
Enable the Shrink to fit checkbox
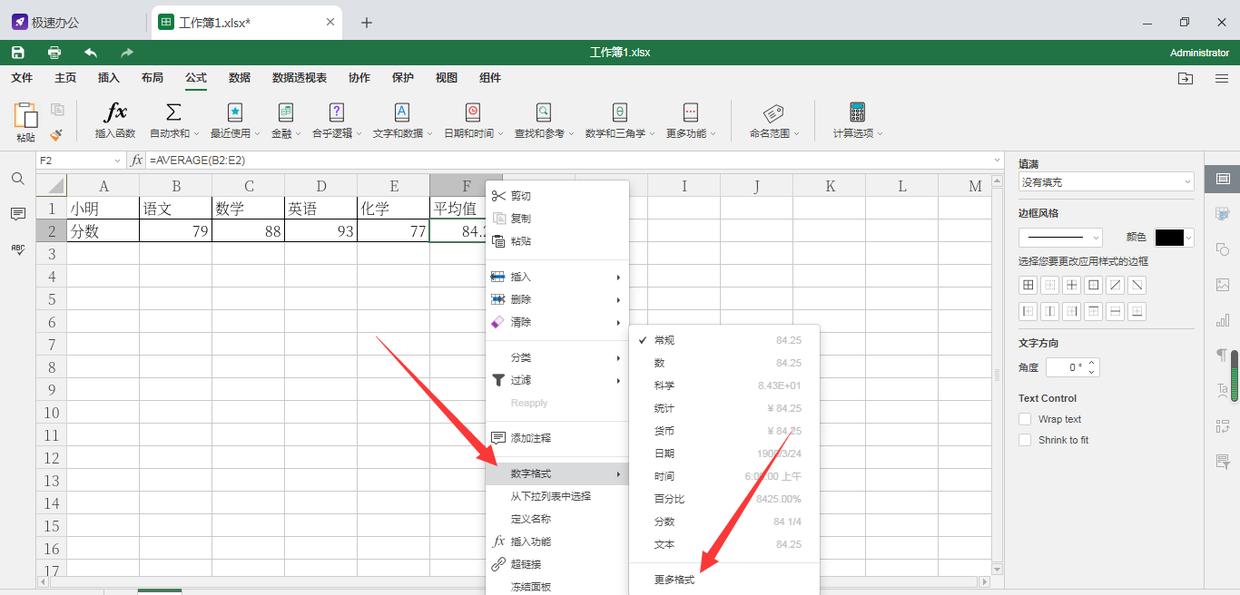1024,440
